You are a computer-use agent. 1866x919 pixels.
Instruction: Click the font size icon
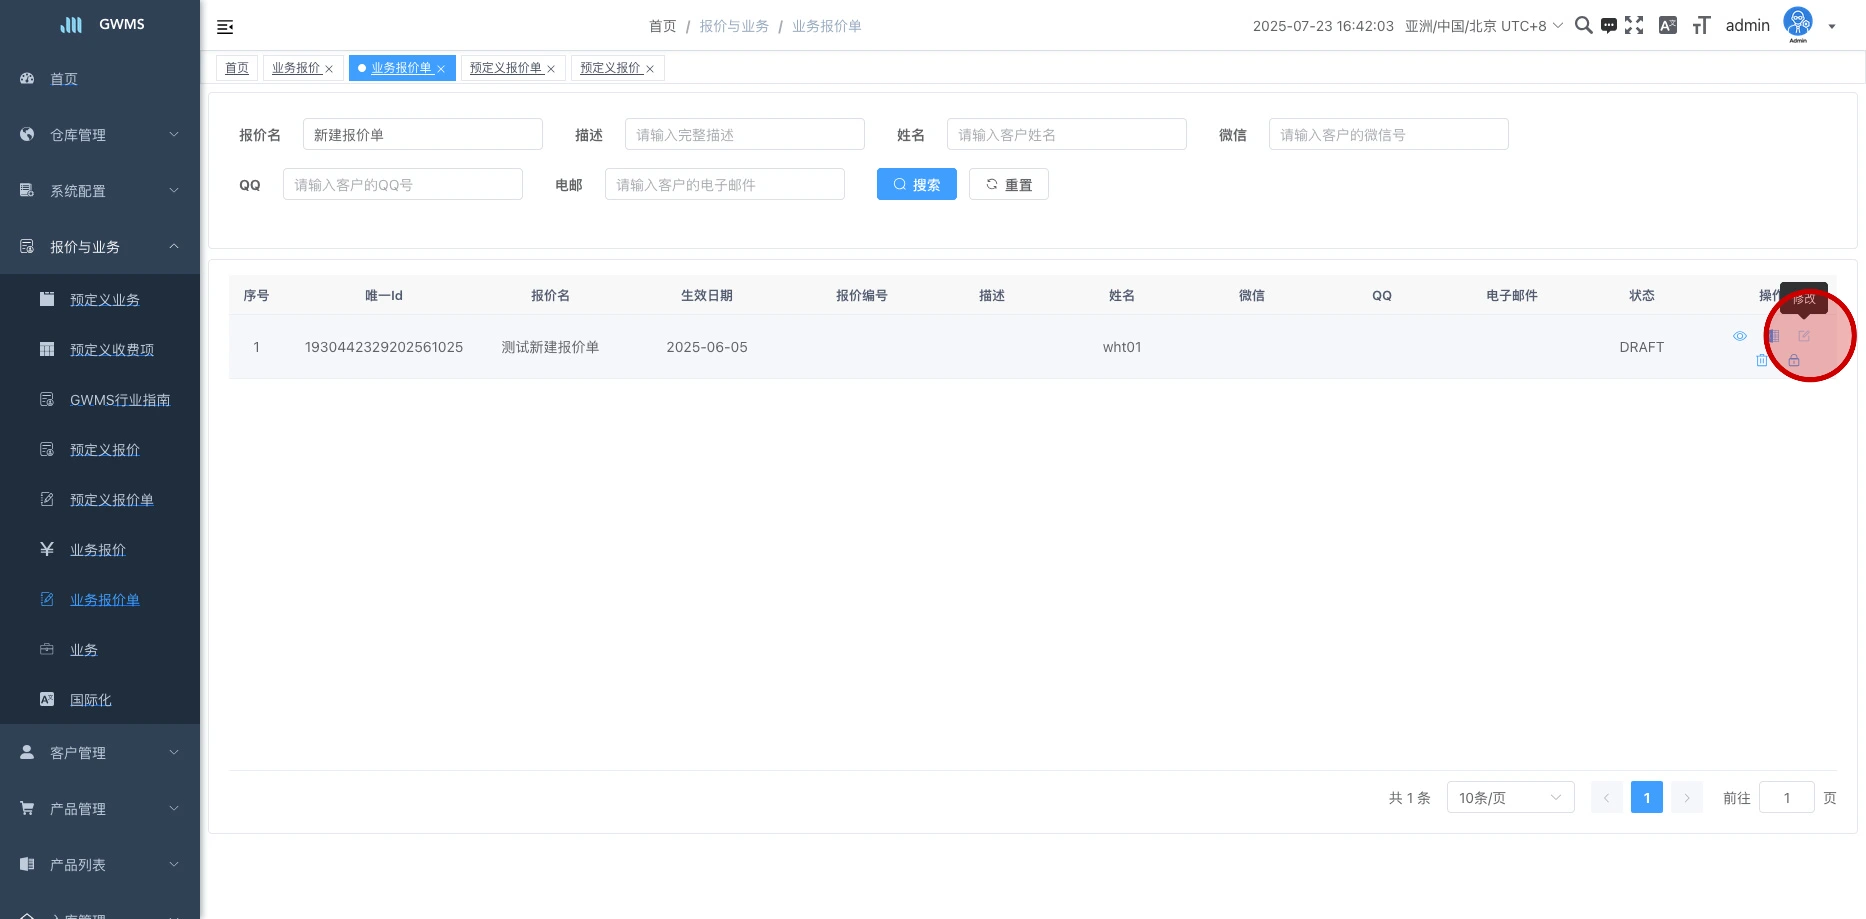[1701, 26]
